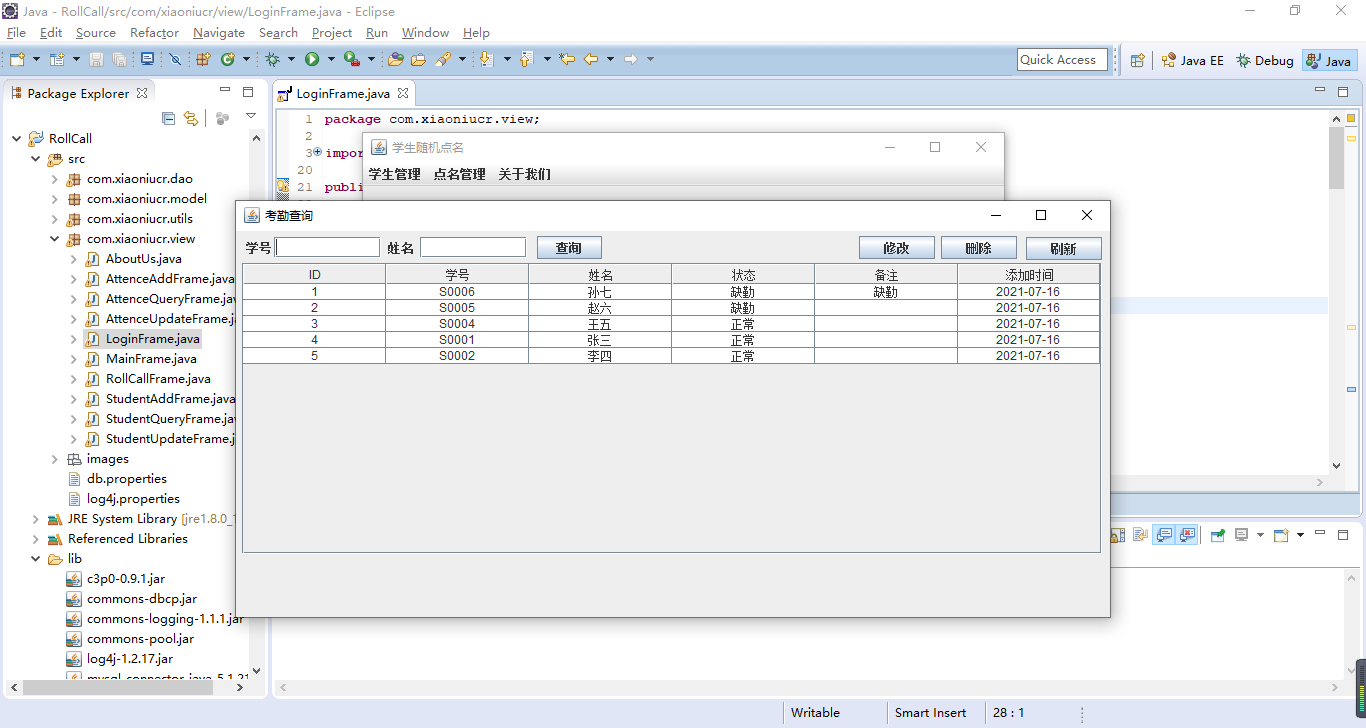Click the Last Edit Location icon
Image resolution: width=1366 pixels, height=728 pixels.
[x=567, y=60]
